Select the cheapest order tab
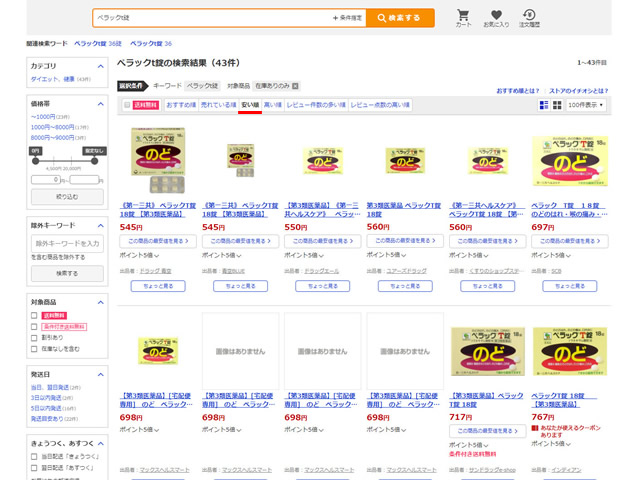 click(250, 105)
